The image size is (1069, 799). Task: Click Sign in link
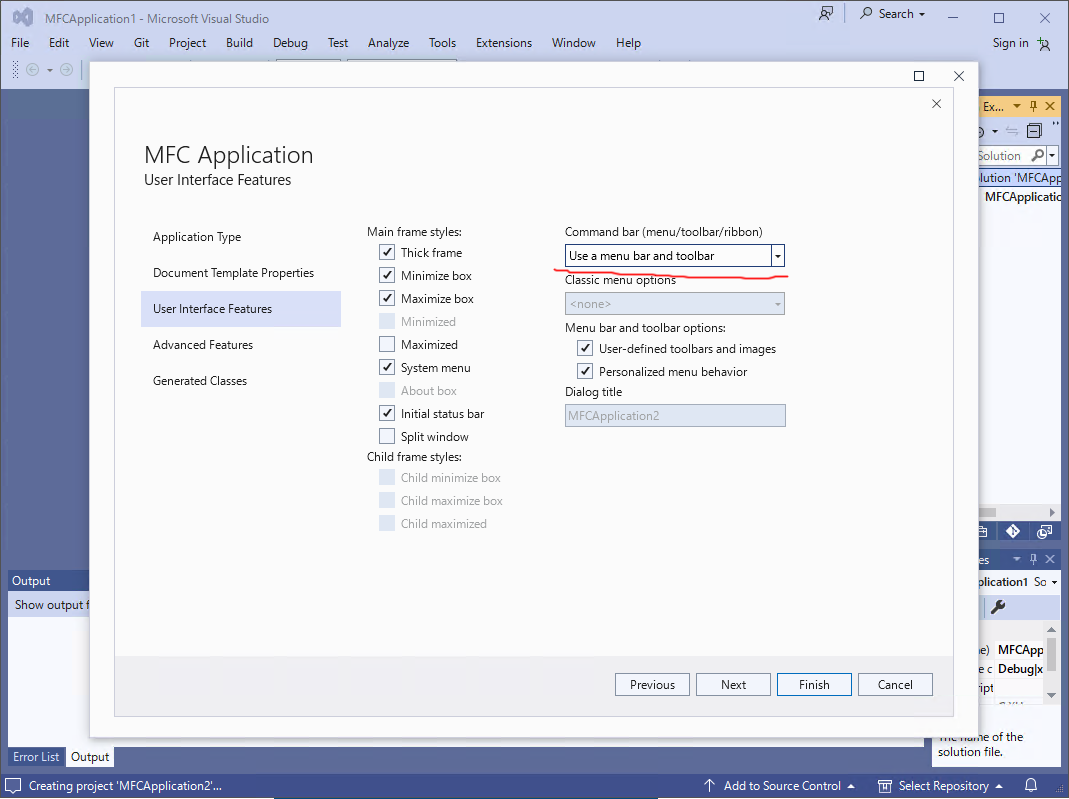[1010, 43]
